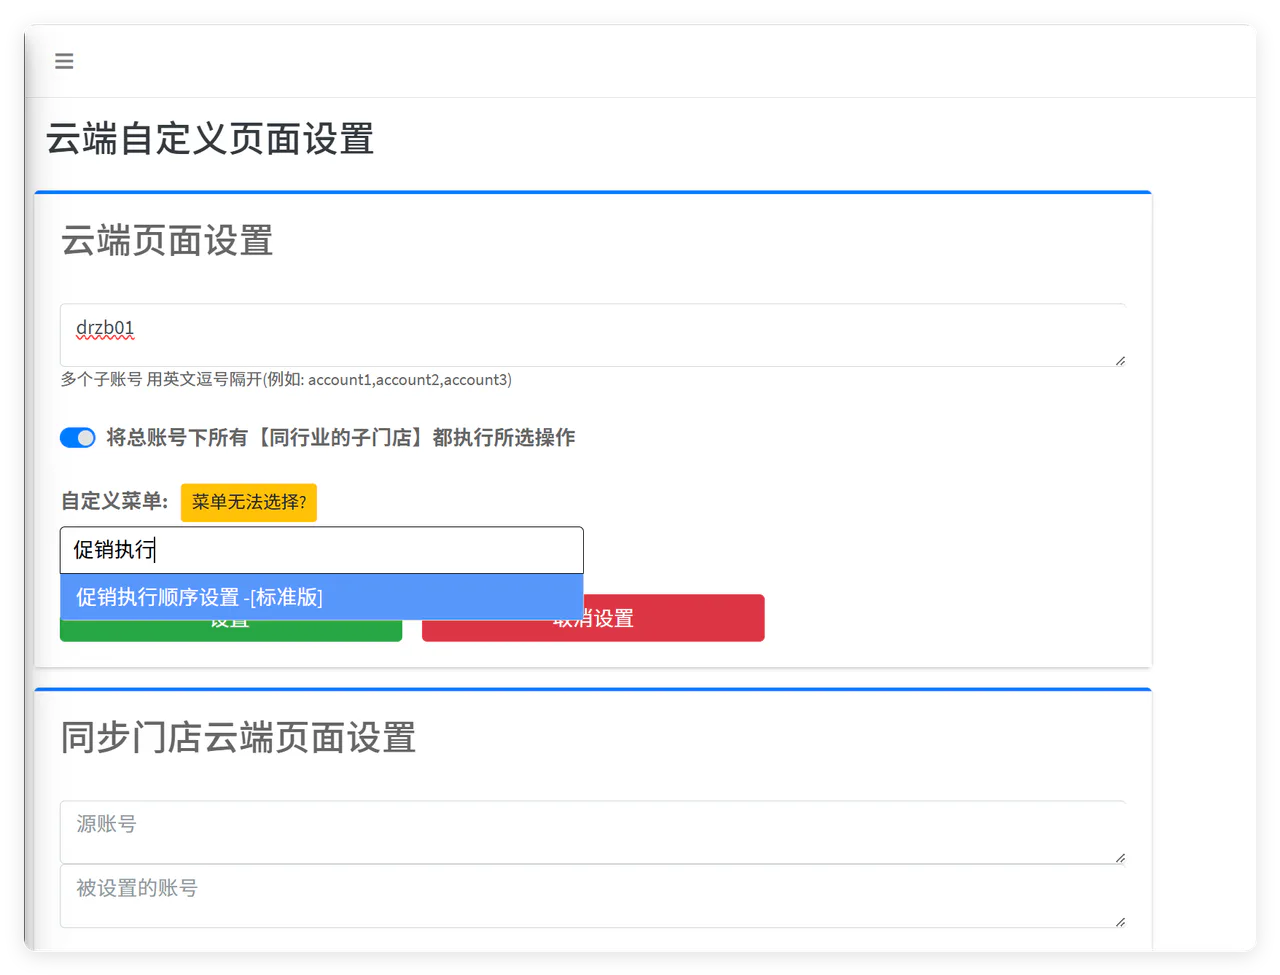Click the 自定义菜单: label
Screen dimensions: 1280x975
115,501
